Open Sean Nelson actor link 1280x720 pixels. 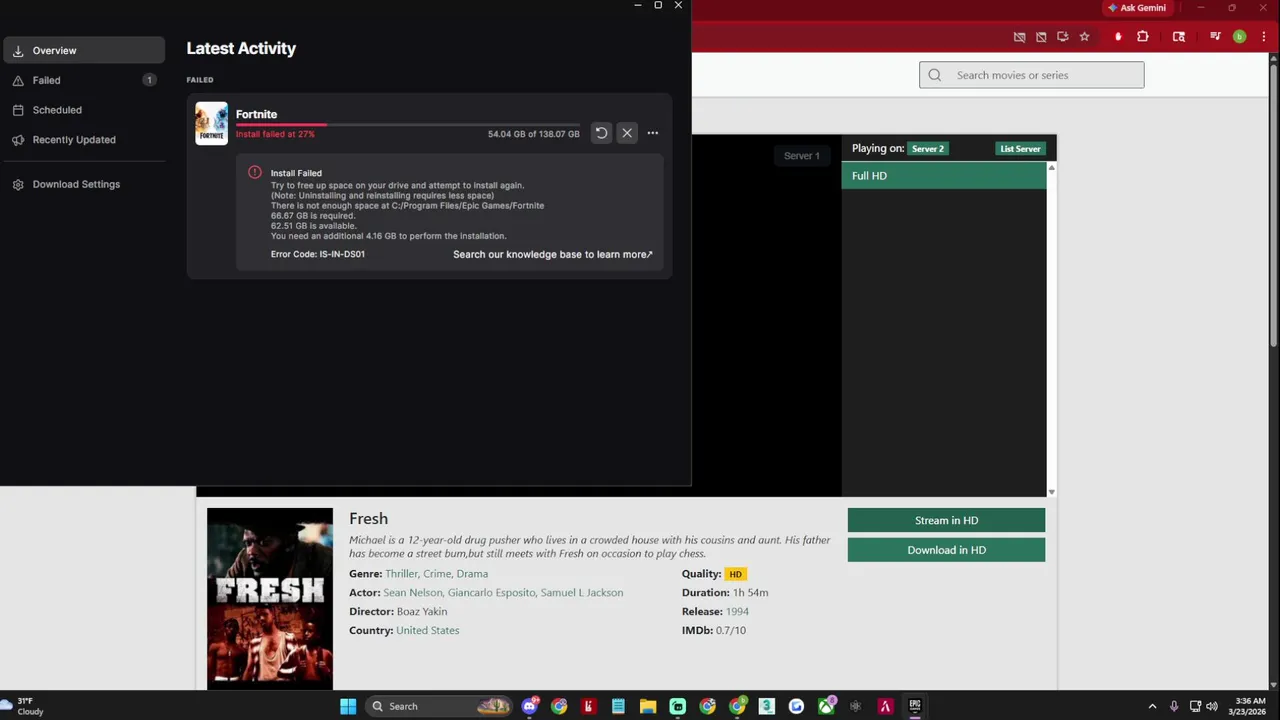click(412, 593)
